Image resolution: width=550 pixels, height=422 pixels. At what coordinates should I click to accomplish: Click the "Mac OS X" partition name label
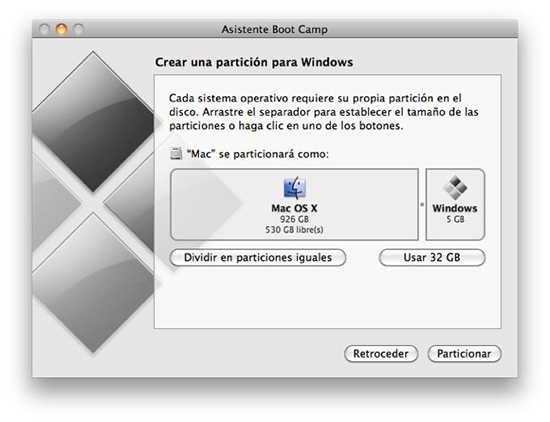pyautogui.click(x=294, y=208)
